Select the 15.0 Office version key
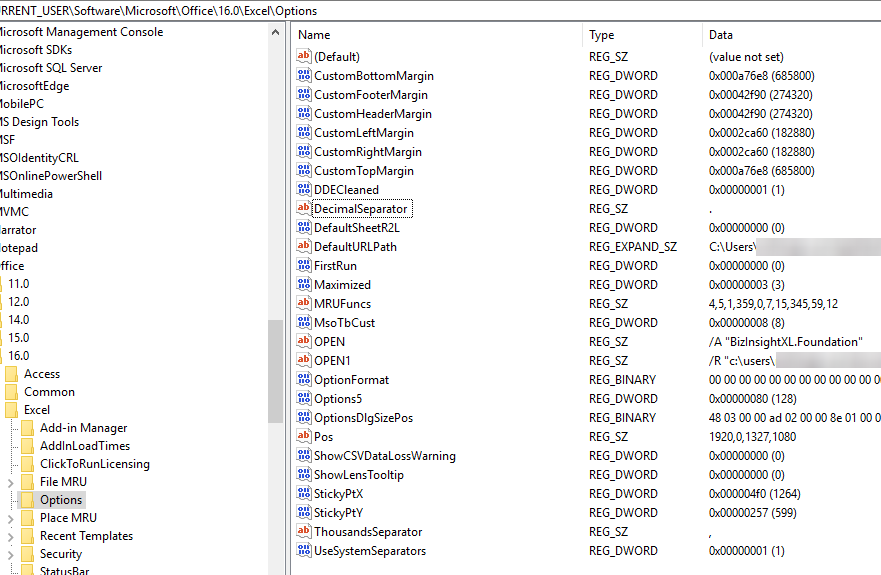The height and width of the screenshot is (575, 881). (x=19, y=338)
